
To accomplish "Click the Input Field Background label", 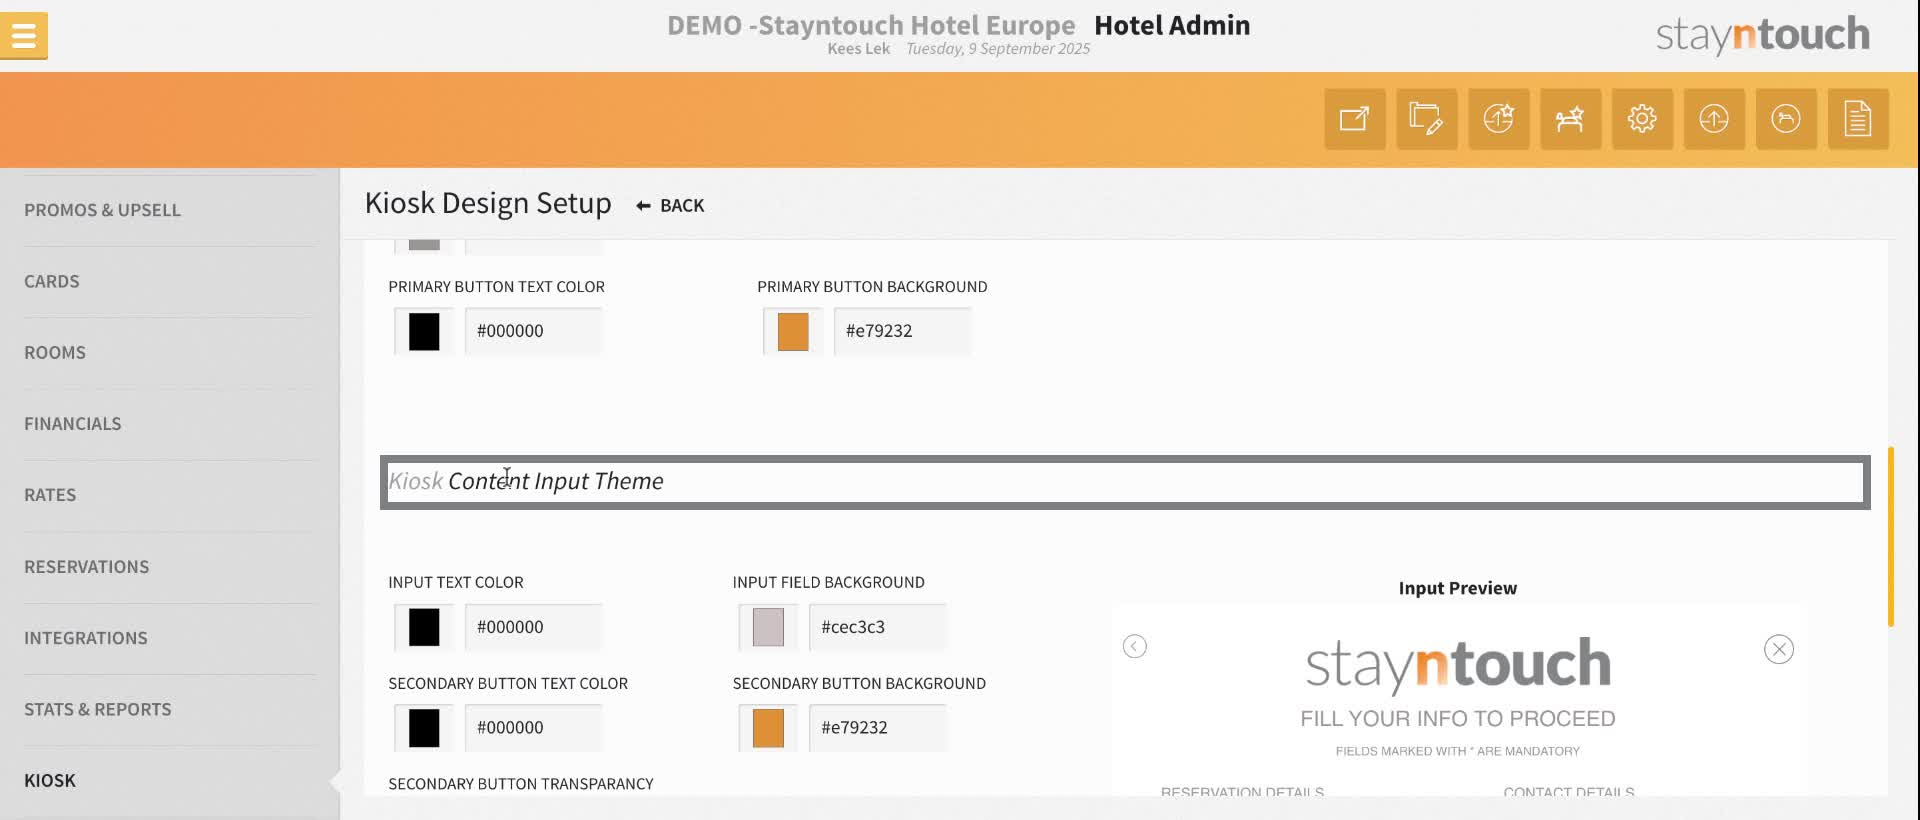I will pos(828,582).
